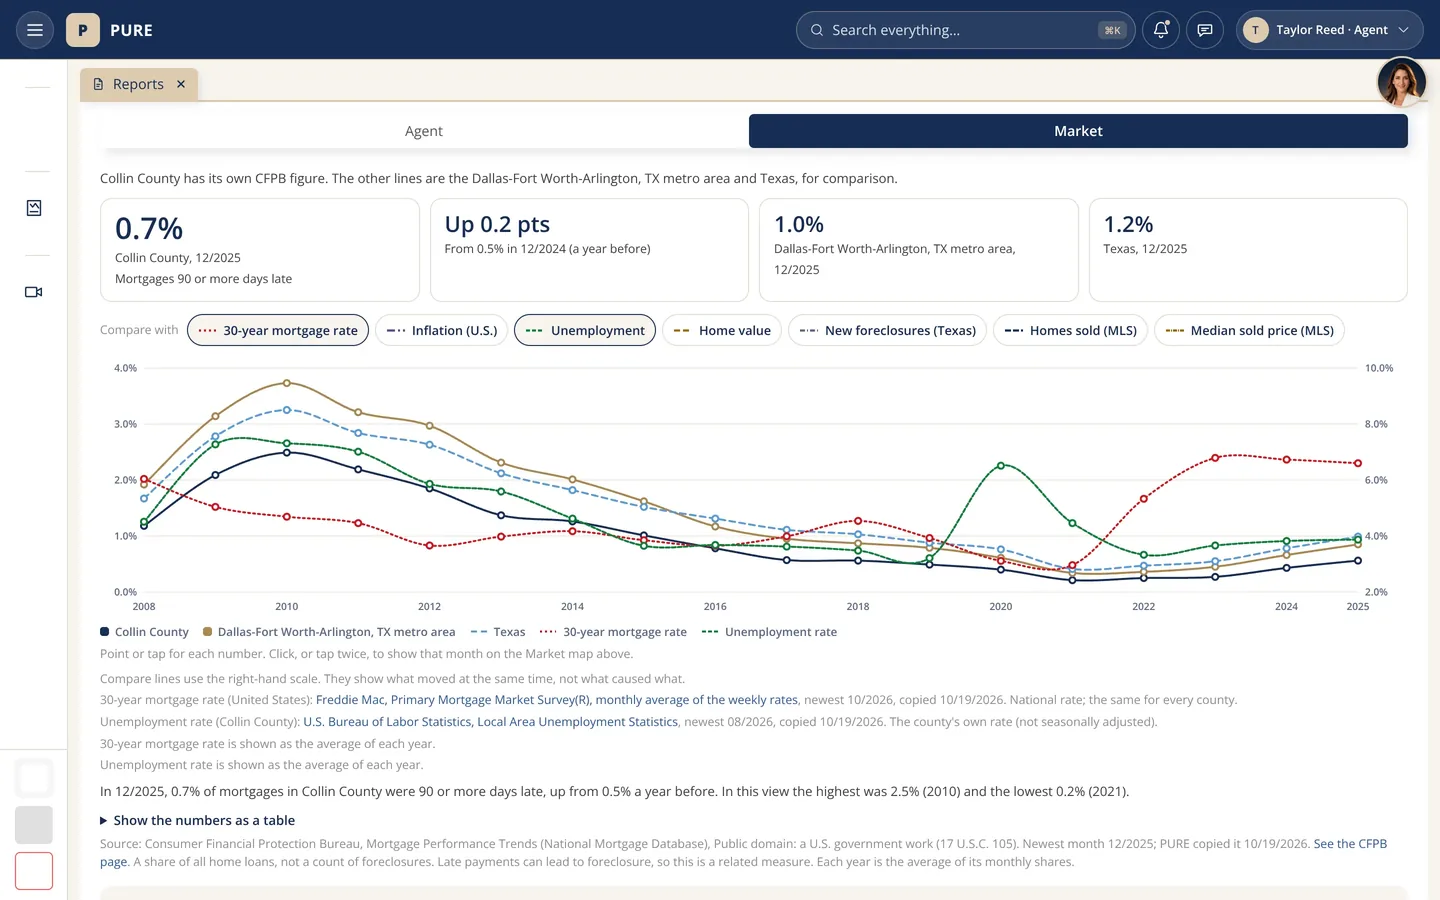Switch to the Agent tab
The width and height of the screenshot is (1440, 900).
click(424, 131)
